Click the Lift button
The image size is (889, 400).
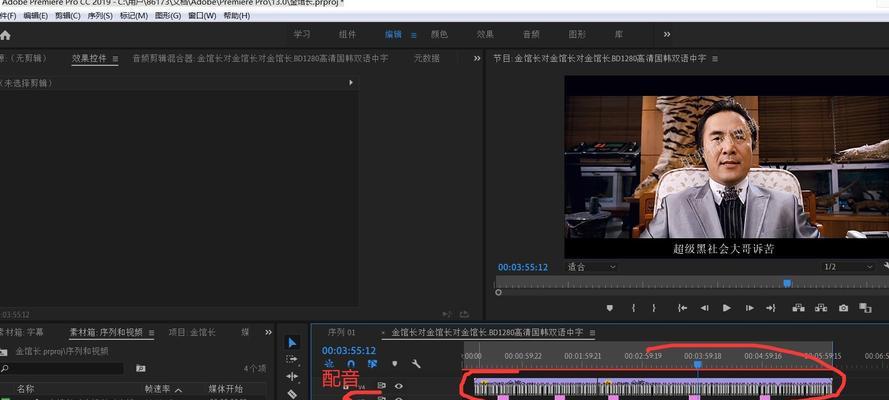[x=798, y=308]
